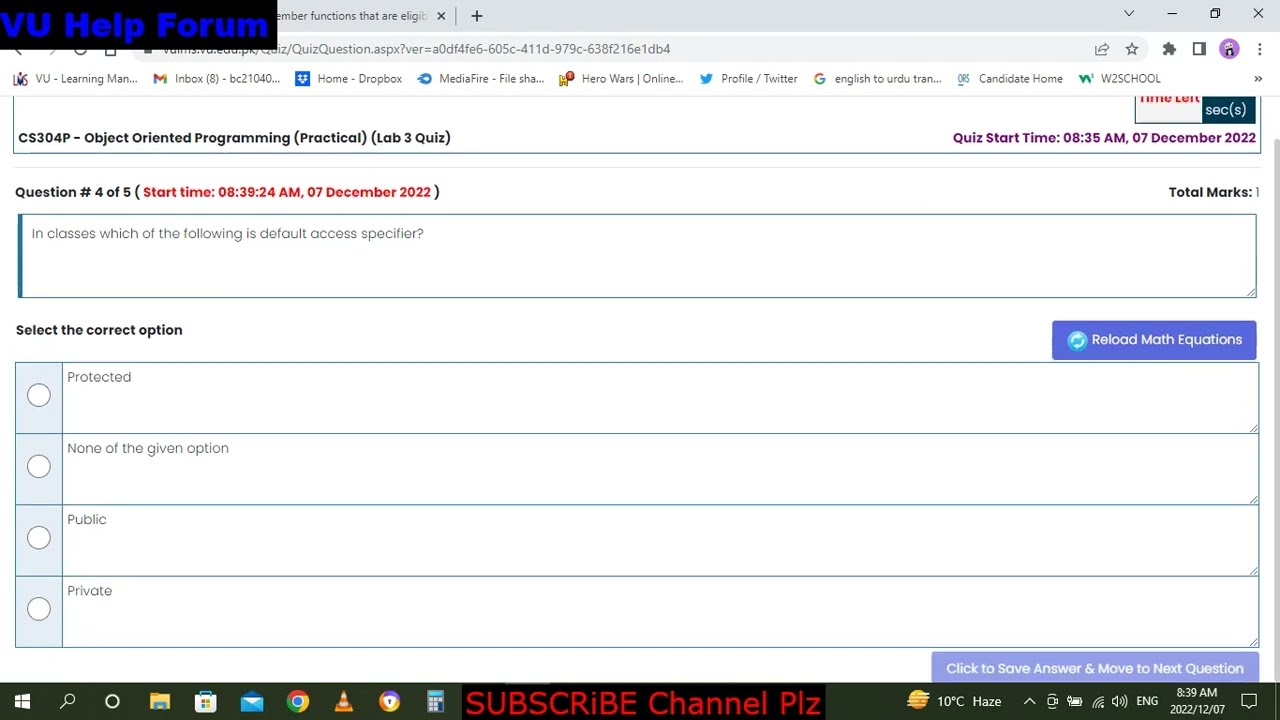Screen dimensions: 1280x720
Task: Click the Protected answer text box
Action: coord(660,398)
